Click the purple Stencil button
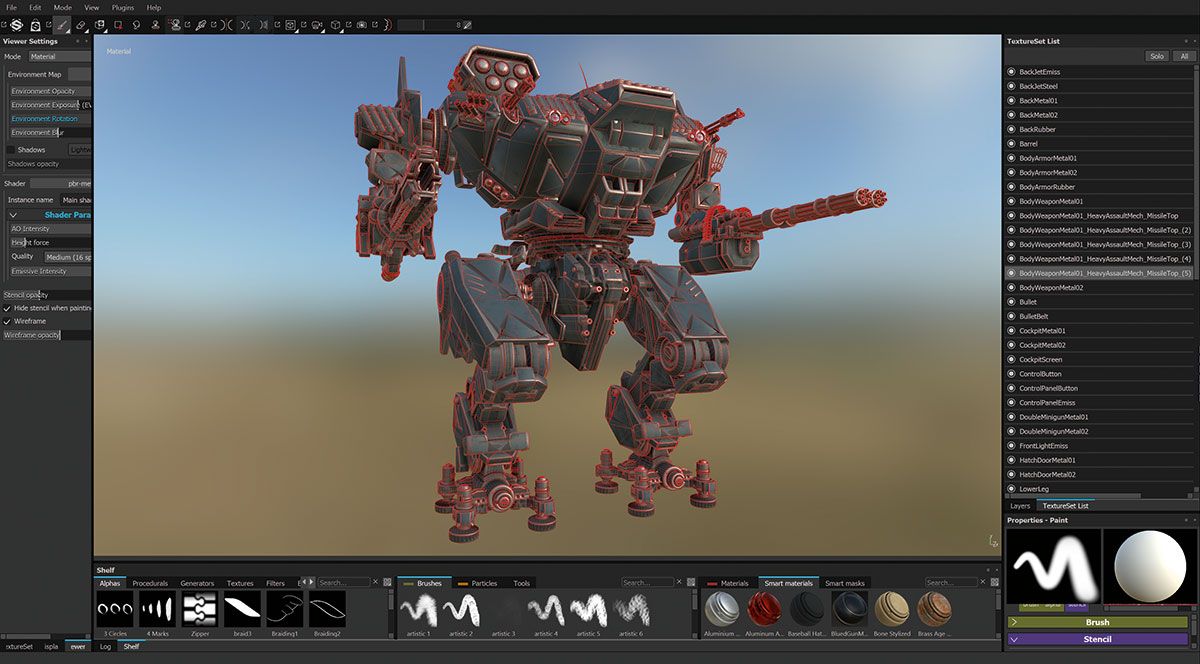Image resolution: width=1200 pixels, height=664 pixels. pyautogui.click(x=1100, y=637)
